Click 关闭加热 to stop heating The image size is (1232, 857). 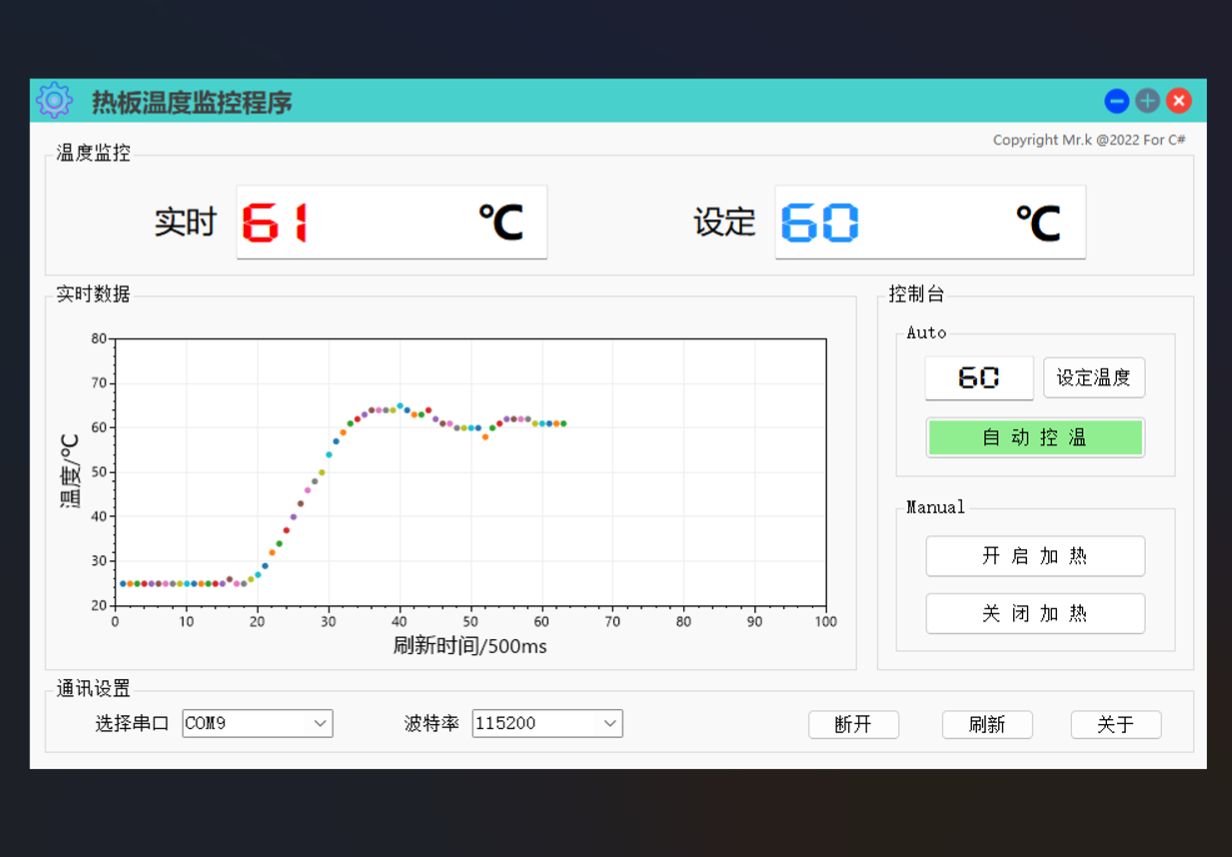pyautogui.click(x=1035, y=614)
